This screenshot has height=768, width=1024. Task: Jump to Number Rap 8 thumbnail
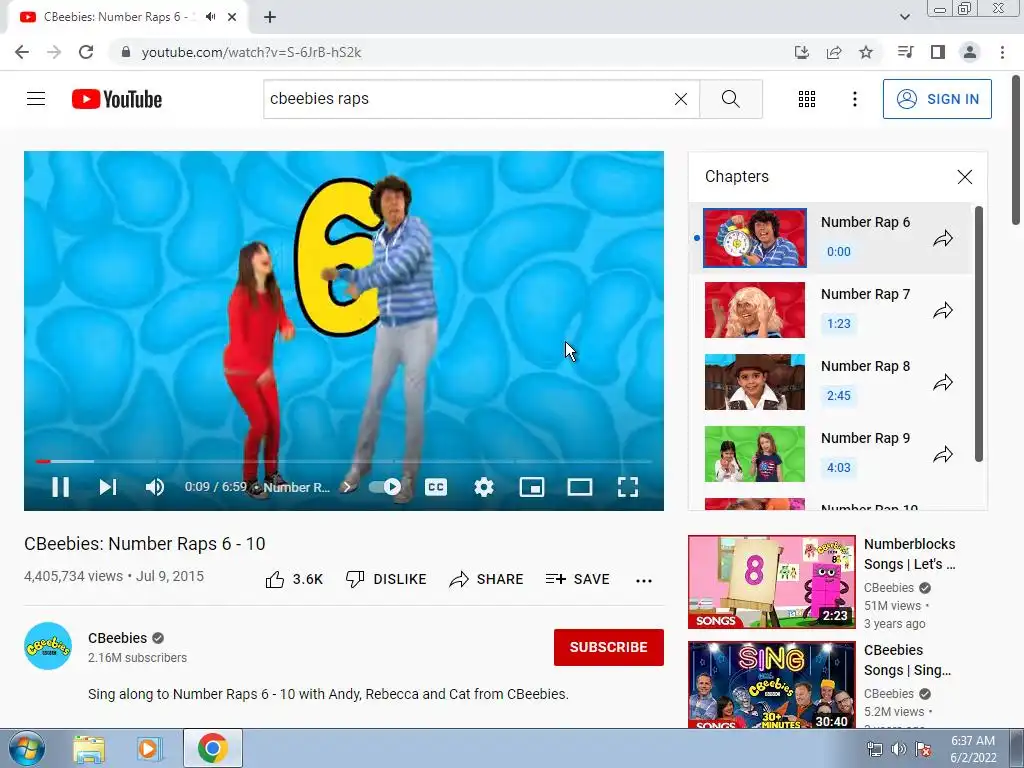point(755,382)
